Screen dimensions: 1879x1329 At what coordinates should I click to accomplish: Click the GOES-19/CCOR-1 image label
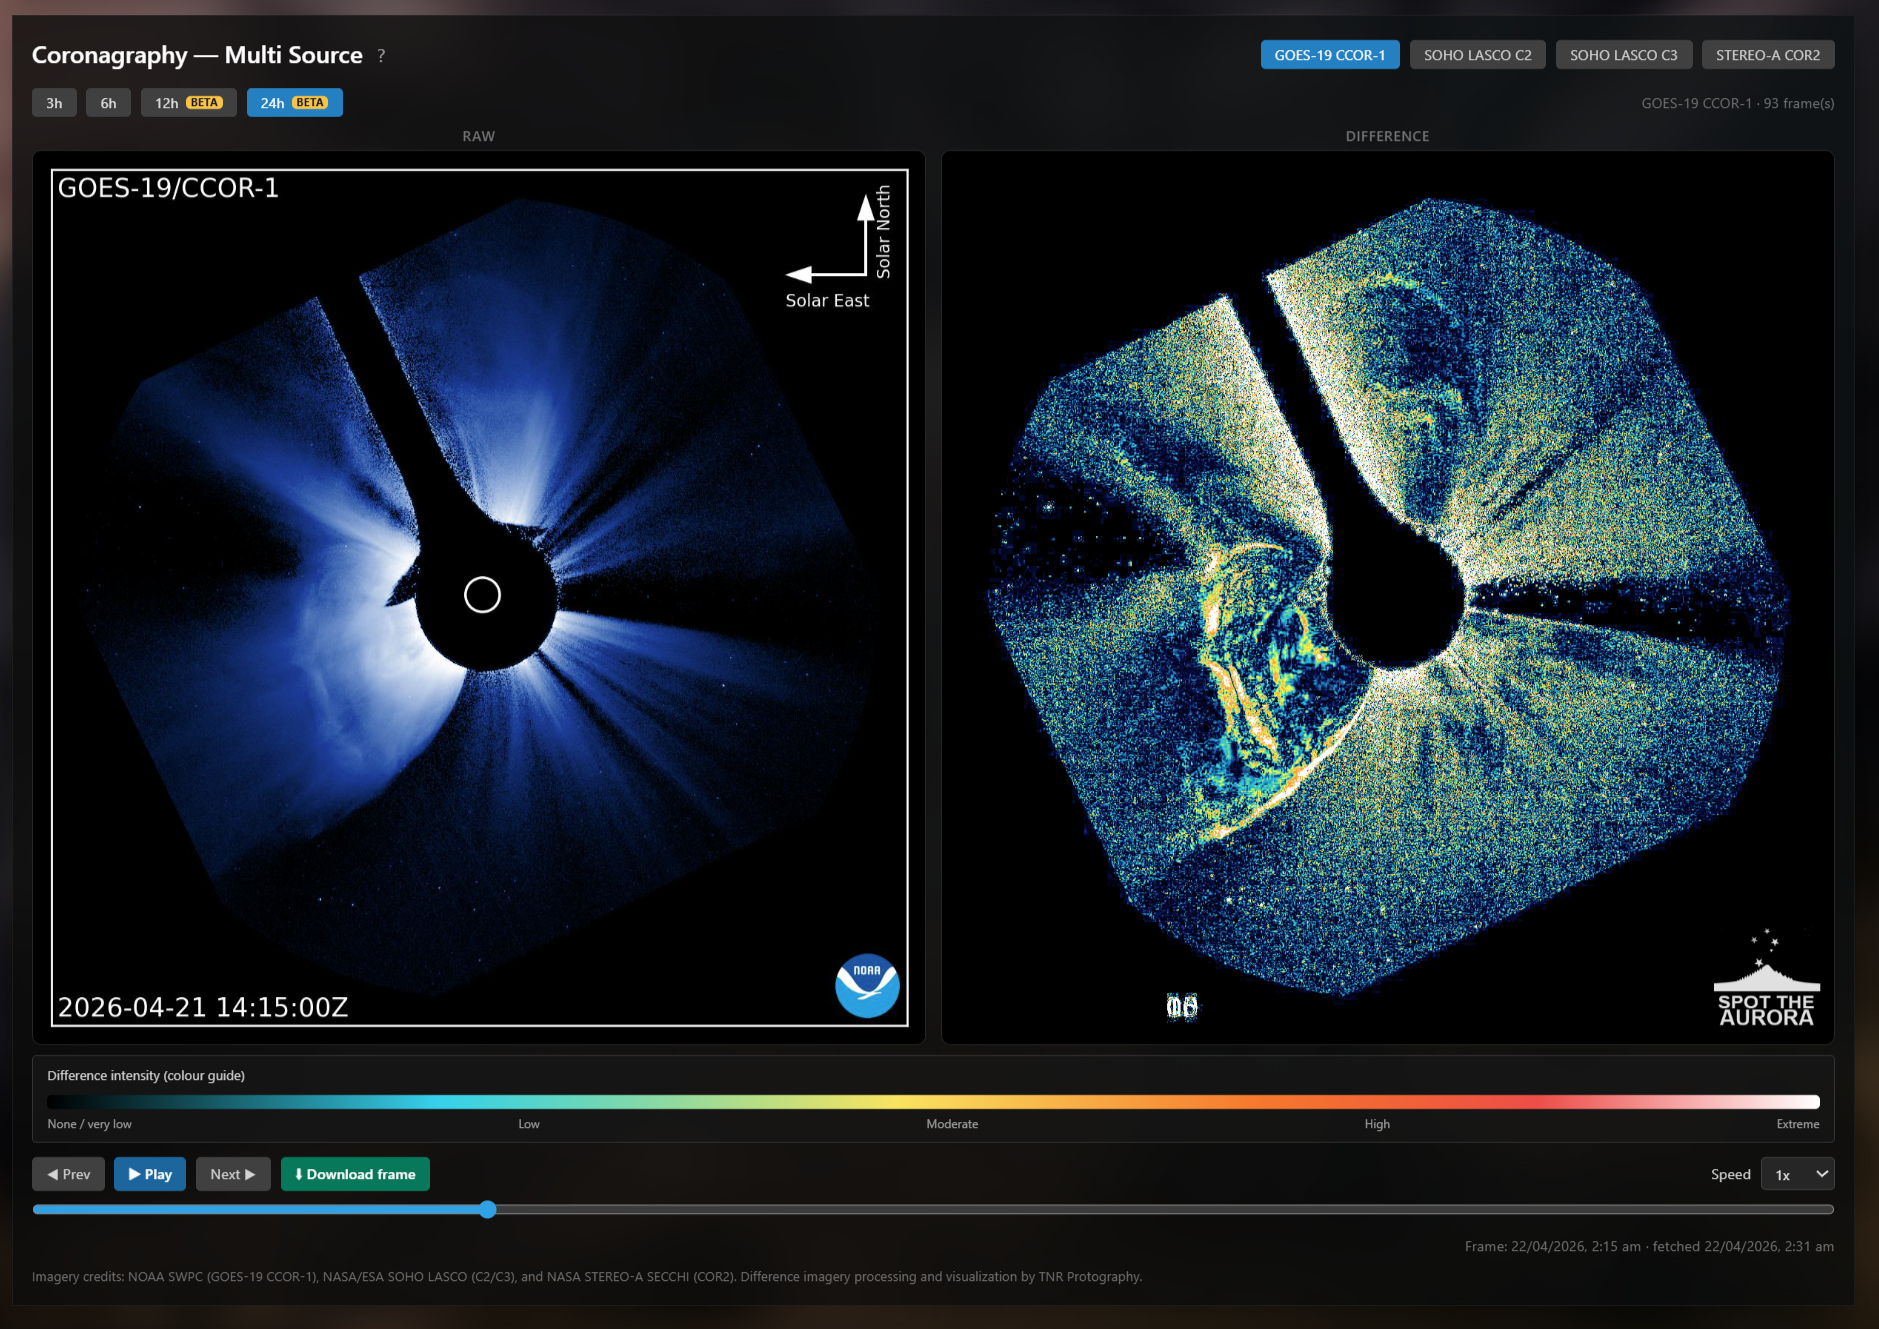(x=168, y=188)
